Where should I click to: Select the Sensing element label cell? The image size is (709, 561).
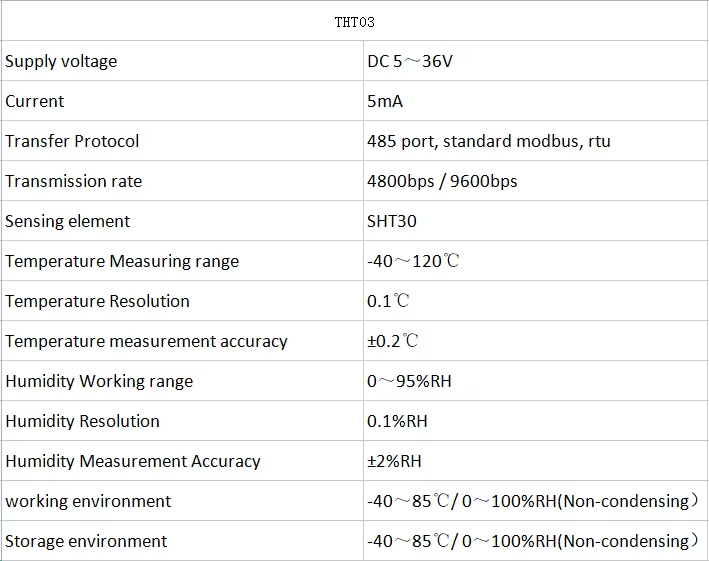(68, 221)
